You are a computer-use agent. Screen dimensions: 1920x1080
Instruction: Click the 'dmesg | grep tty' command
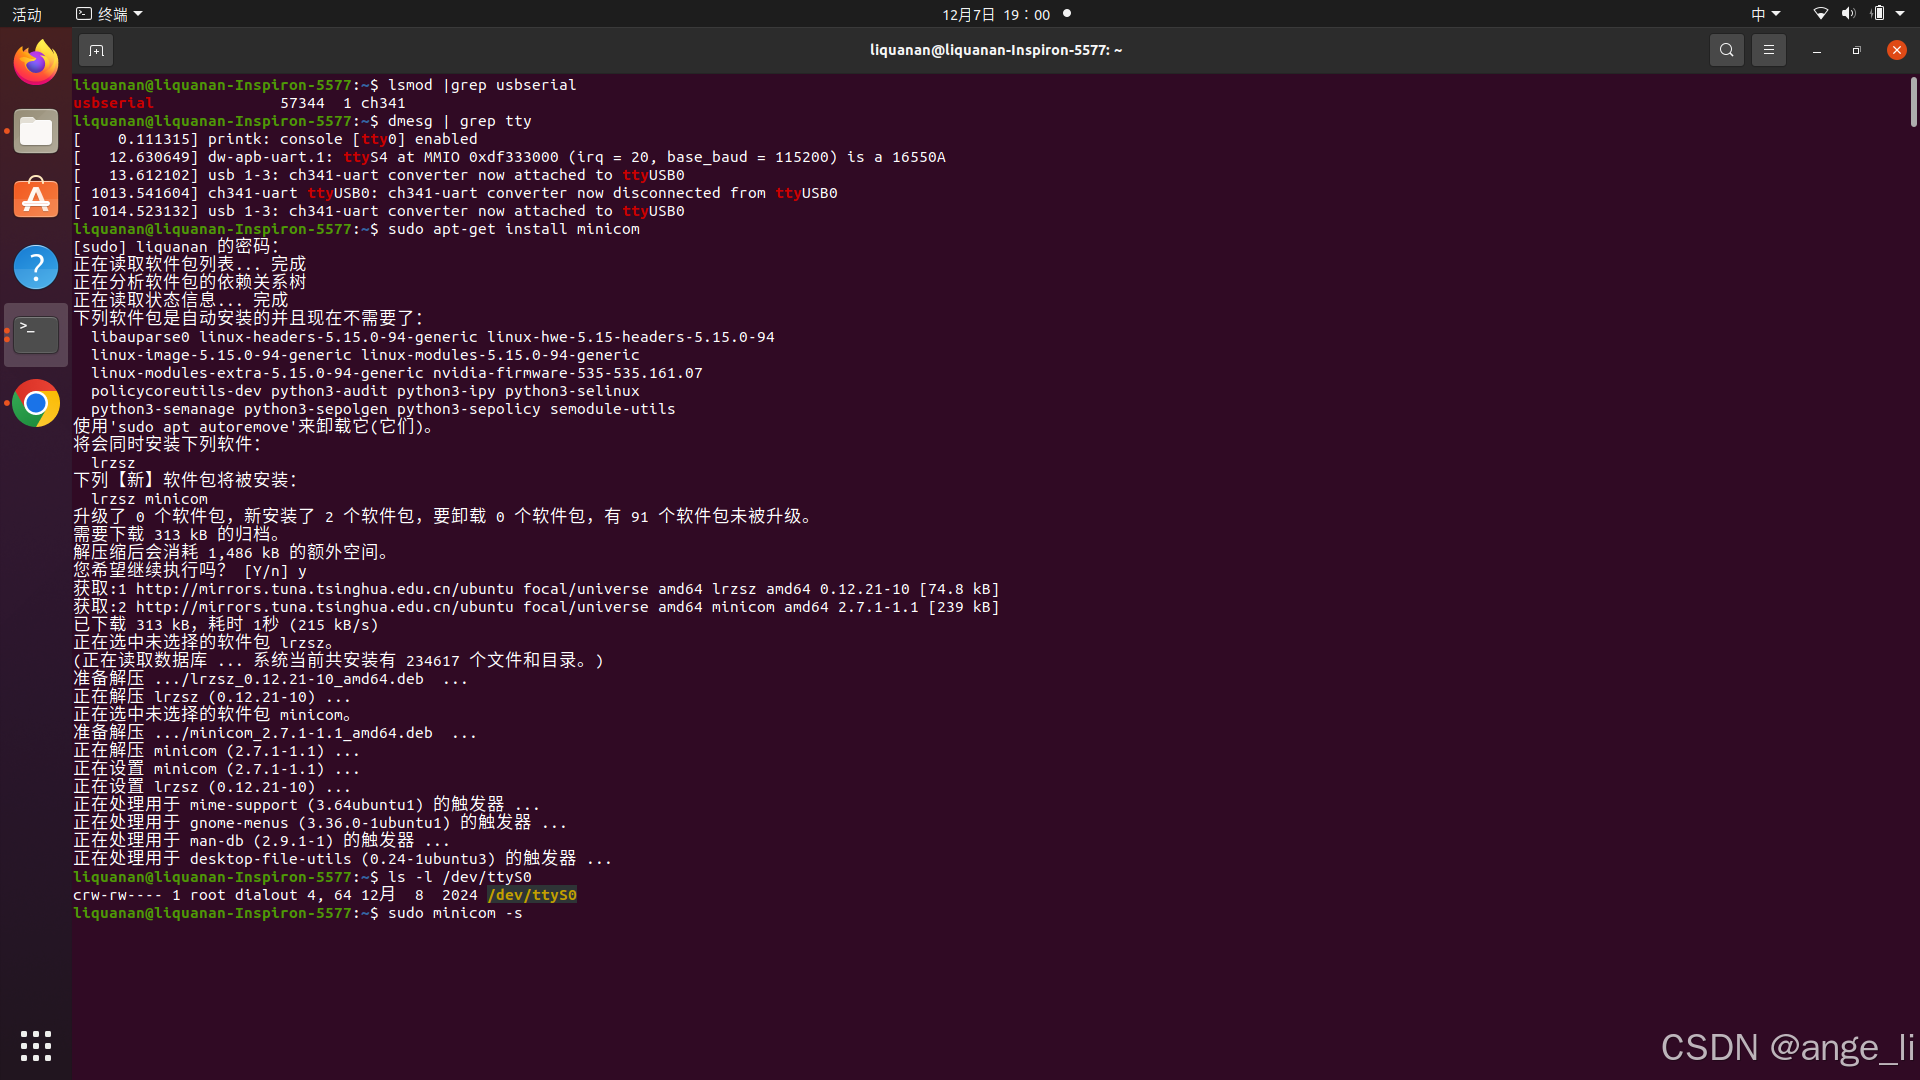(x=460, y=121)
